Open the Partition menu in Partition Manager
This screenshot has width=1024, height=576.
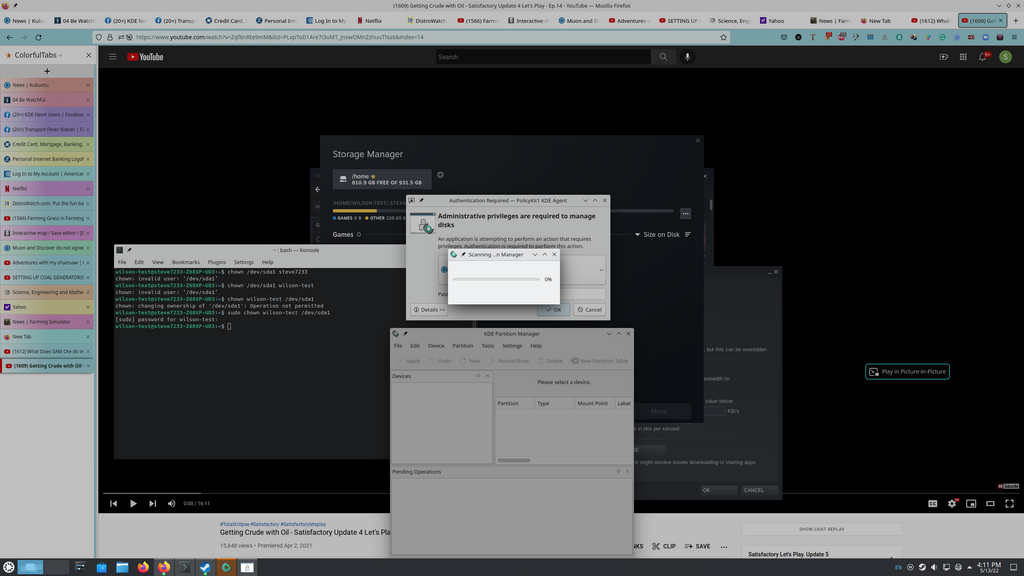(462, 346)
